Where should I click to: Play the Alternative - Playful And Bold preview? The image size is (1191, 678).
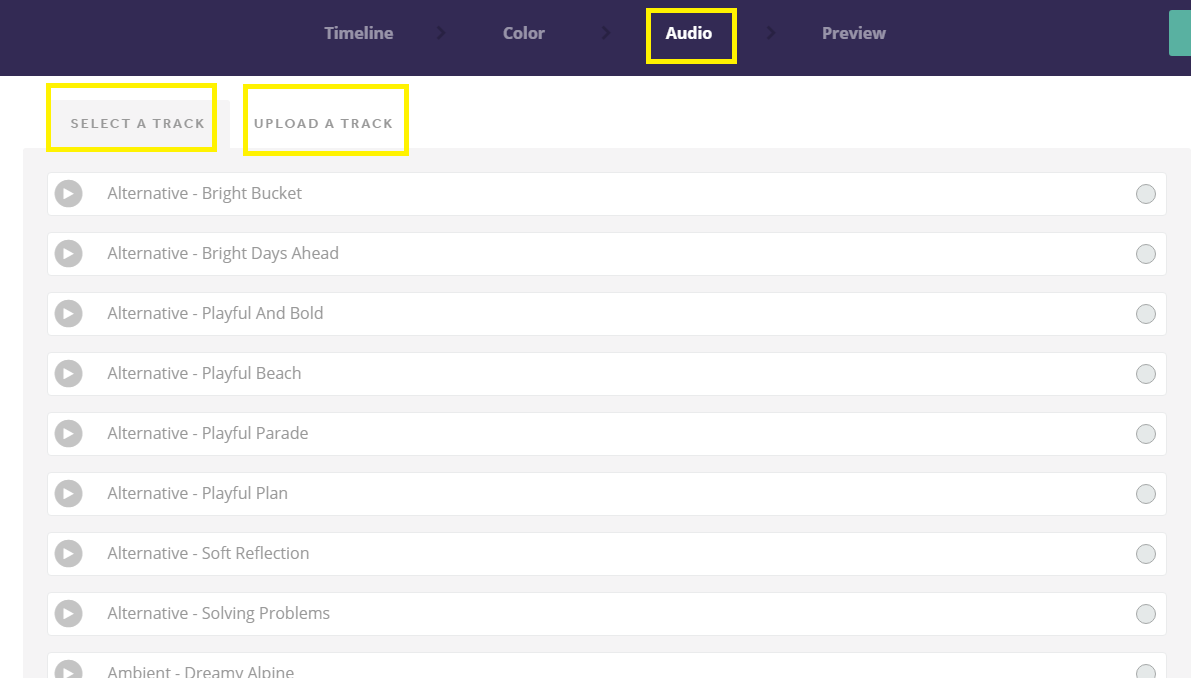pyautogui.click(x=68, y=314)
